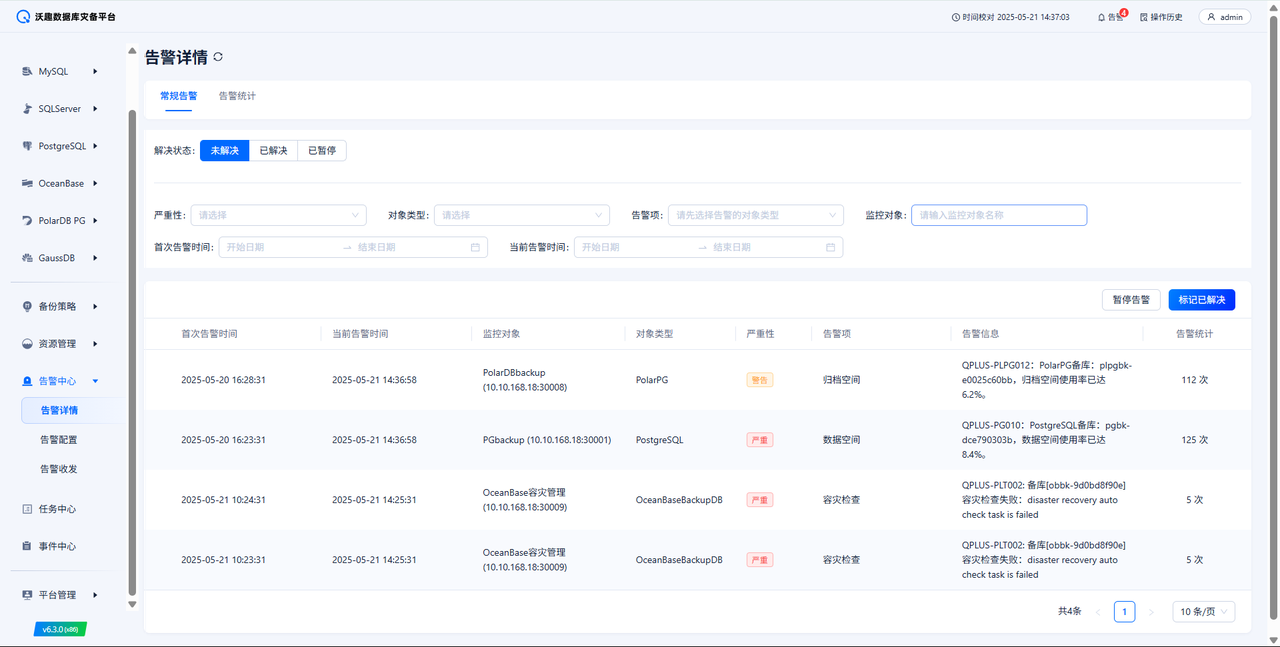
Task: Click the OceanBase icon in the sidebar
Action: click(x=27, y=183)
